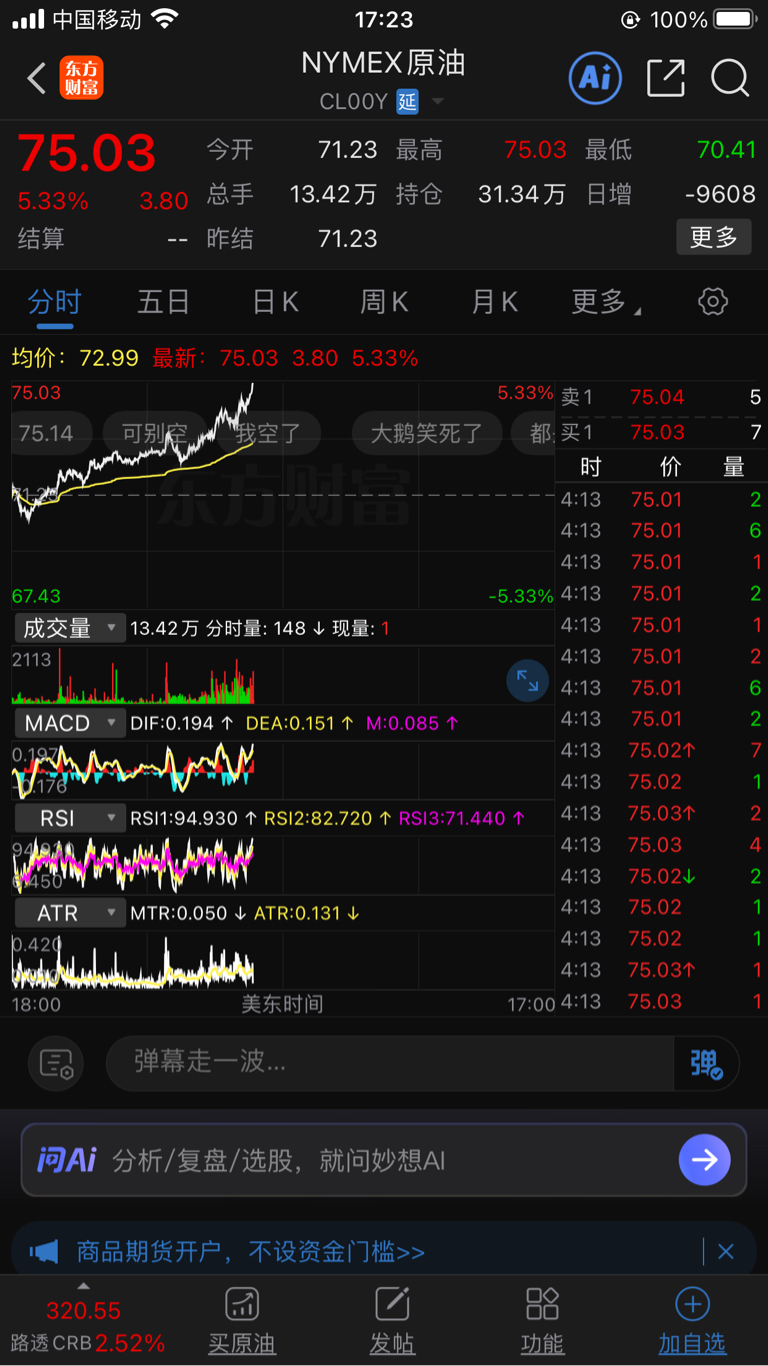The image size is (768, 1366).
Task: Tap the megaphone announcement icon
Action: click(x=44, y=1251)
